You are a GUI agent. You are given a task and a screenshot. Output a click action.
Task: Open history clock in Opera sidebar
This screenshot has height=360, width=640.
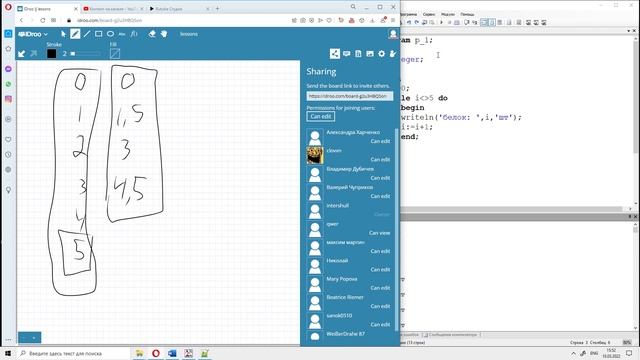coord(9,155)
